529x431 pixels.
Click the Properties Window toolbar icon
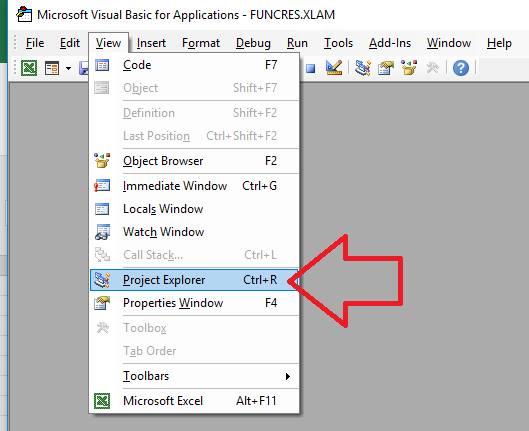click(386, 68)
